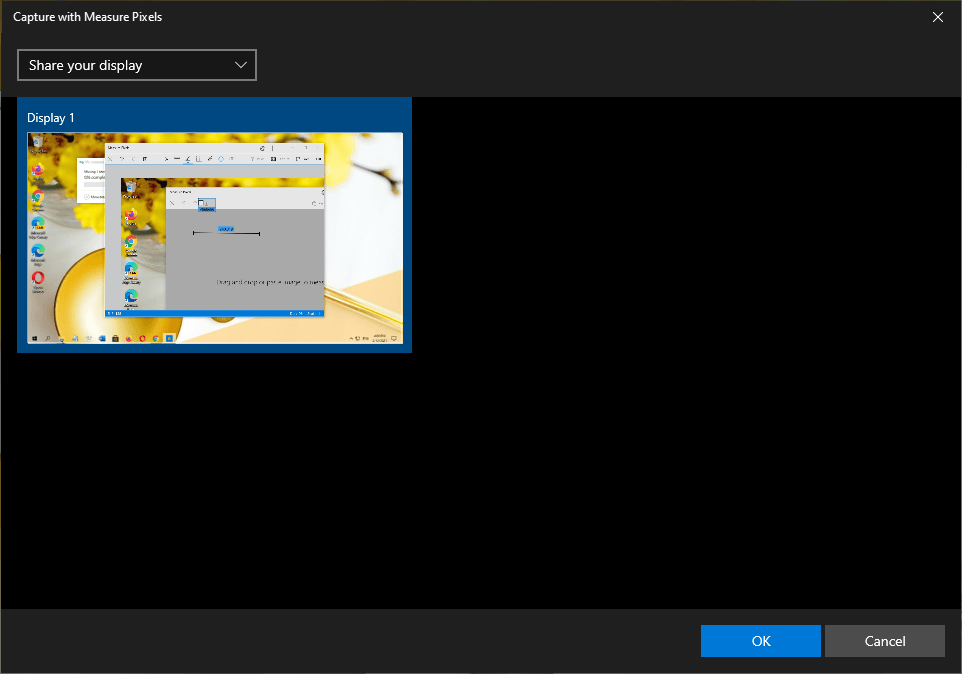Click the dialog title Capture with Measure Pixels
962x674 pixels.
(87, 17)
